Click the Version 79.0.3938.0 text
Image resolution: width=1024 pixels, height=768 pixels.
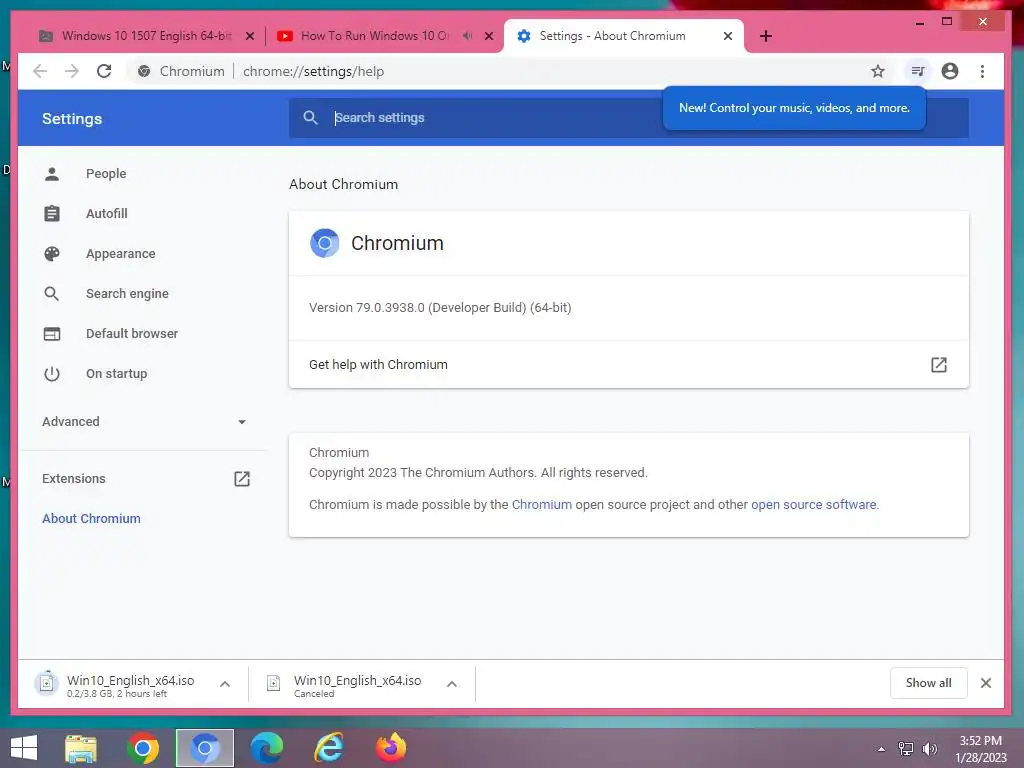pyautogui.click(x=440, y=308)
